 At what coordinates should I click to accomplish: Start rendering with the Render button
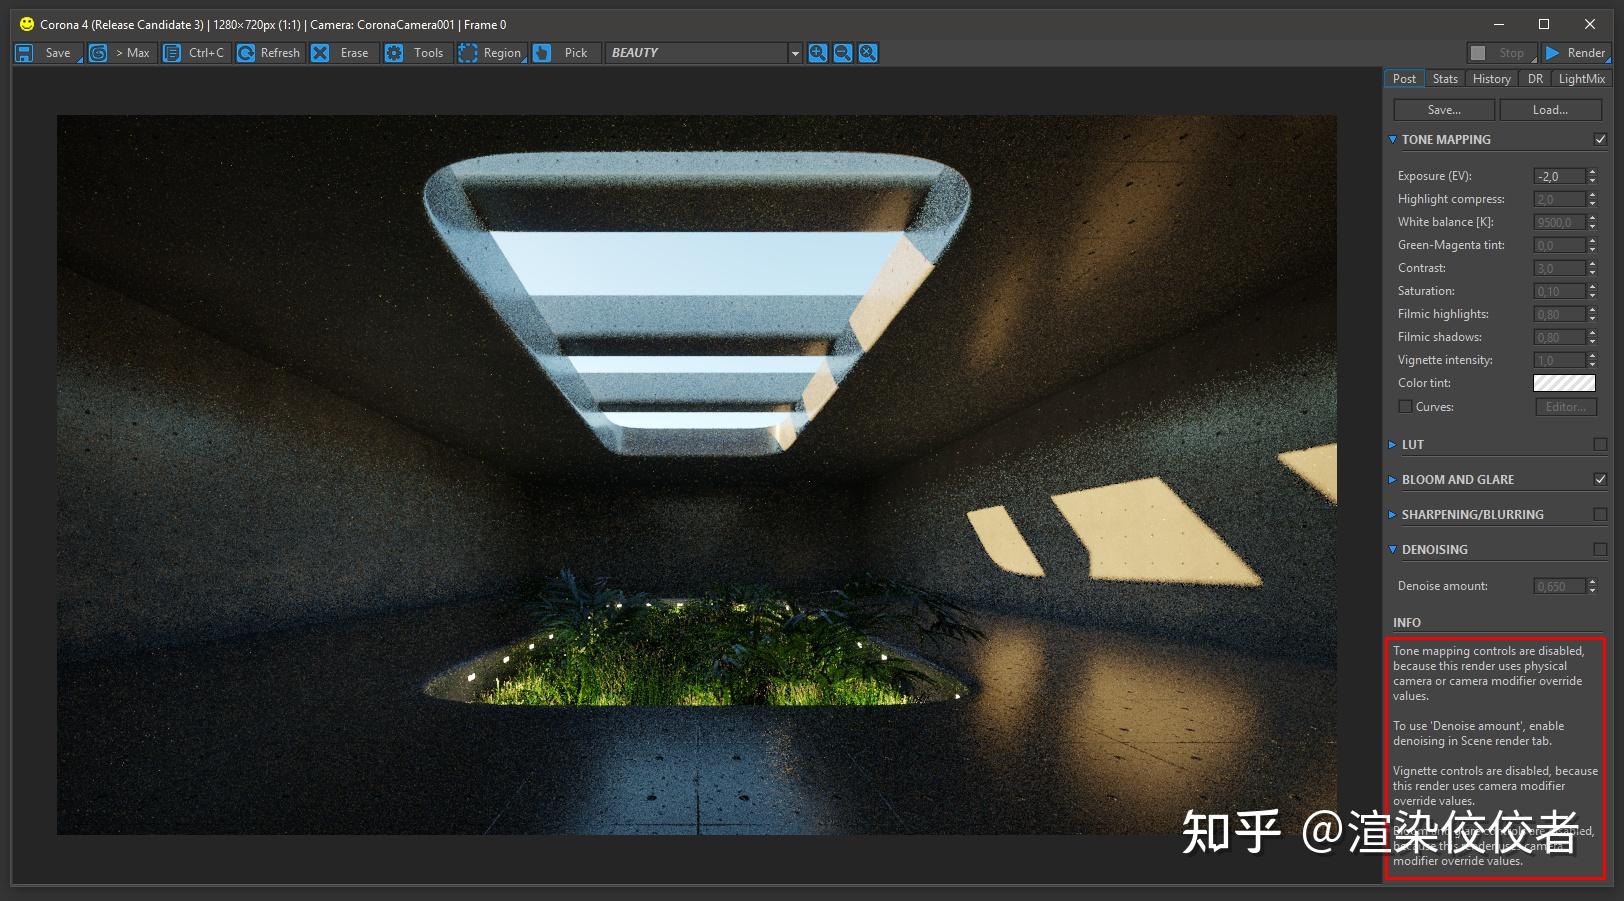[1576, 53]
